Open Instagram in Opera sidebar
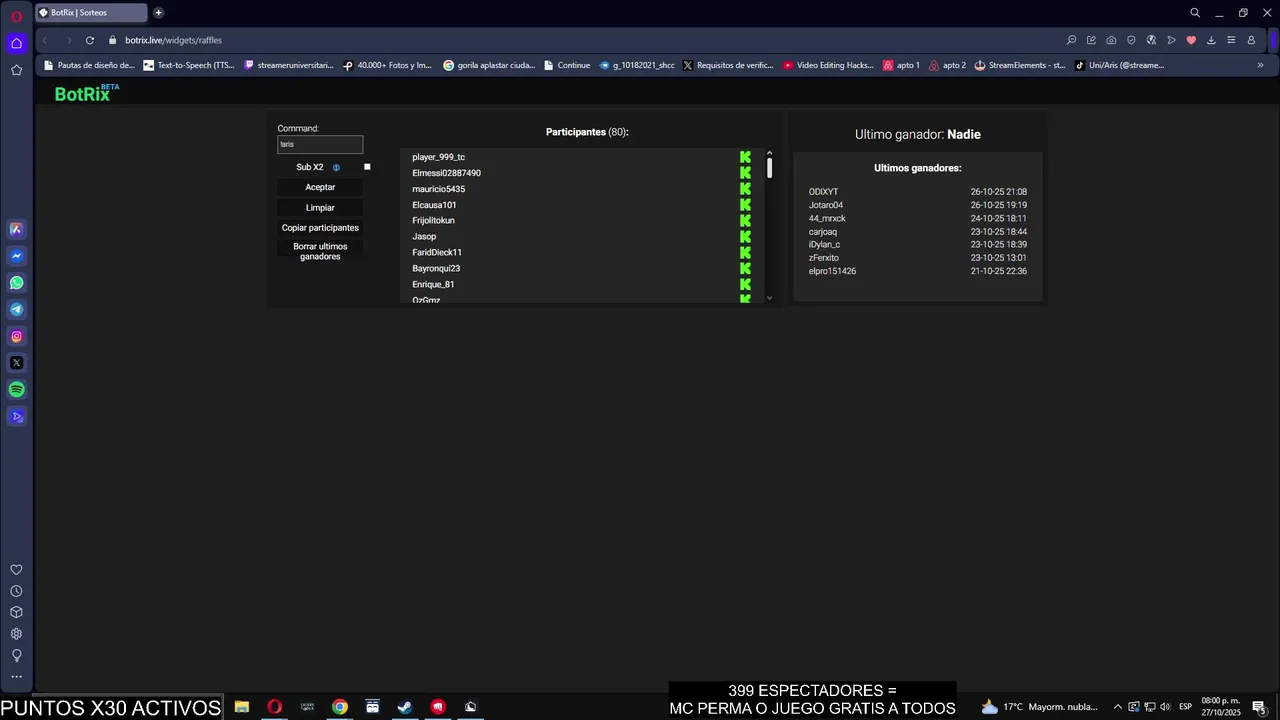Image resolution: width=1280 pixels, height=720 pixels. [x=16, y=337]
